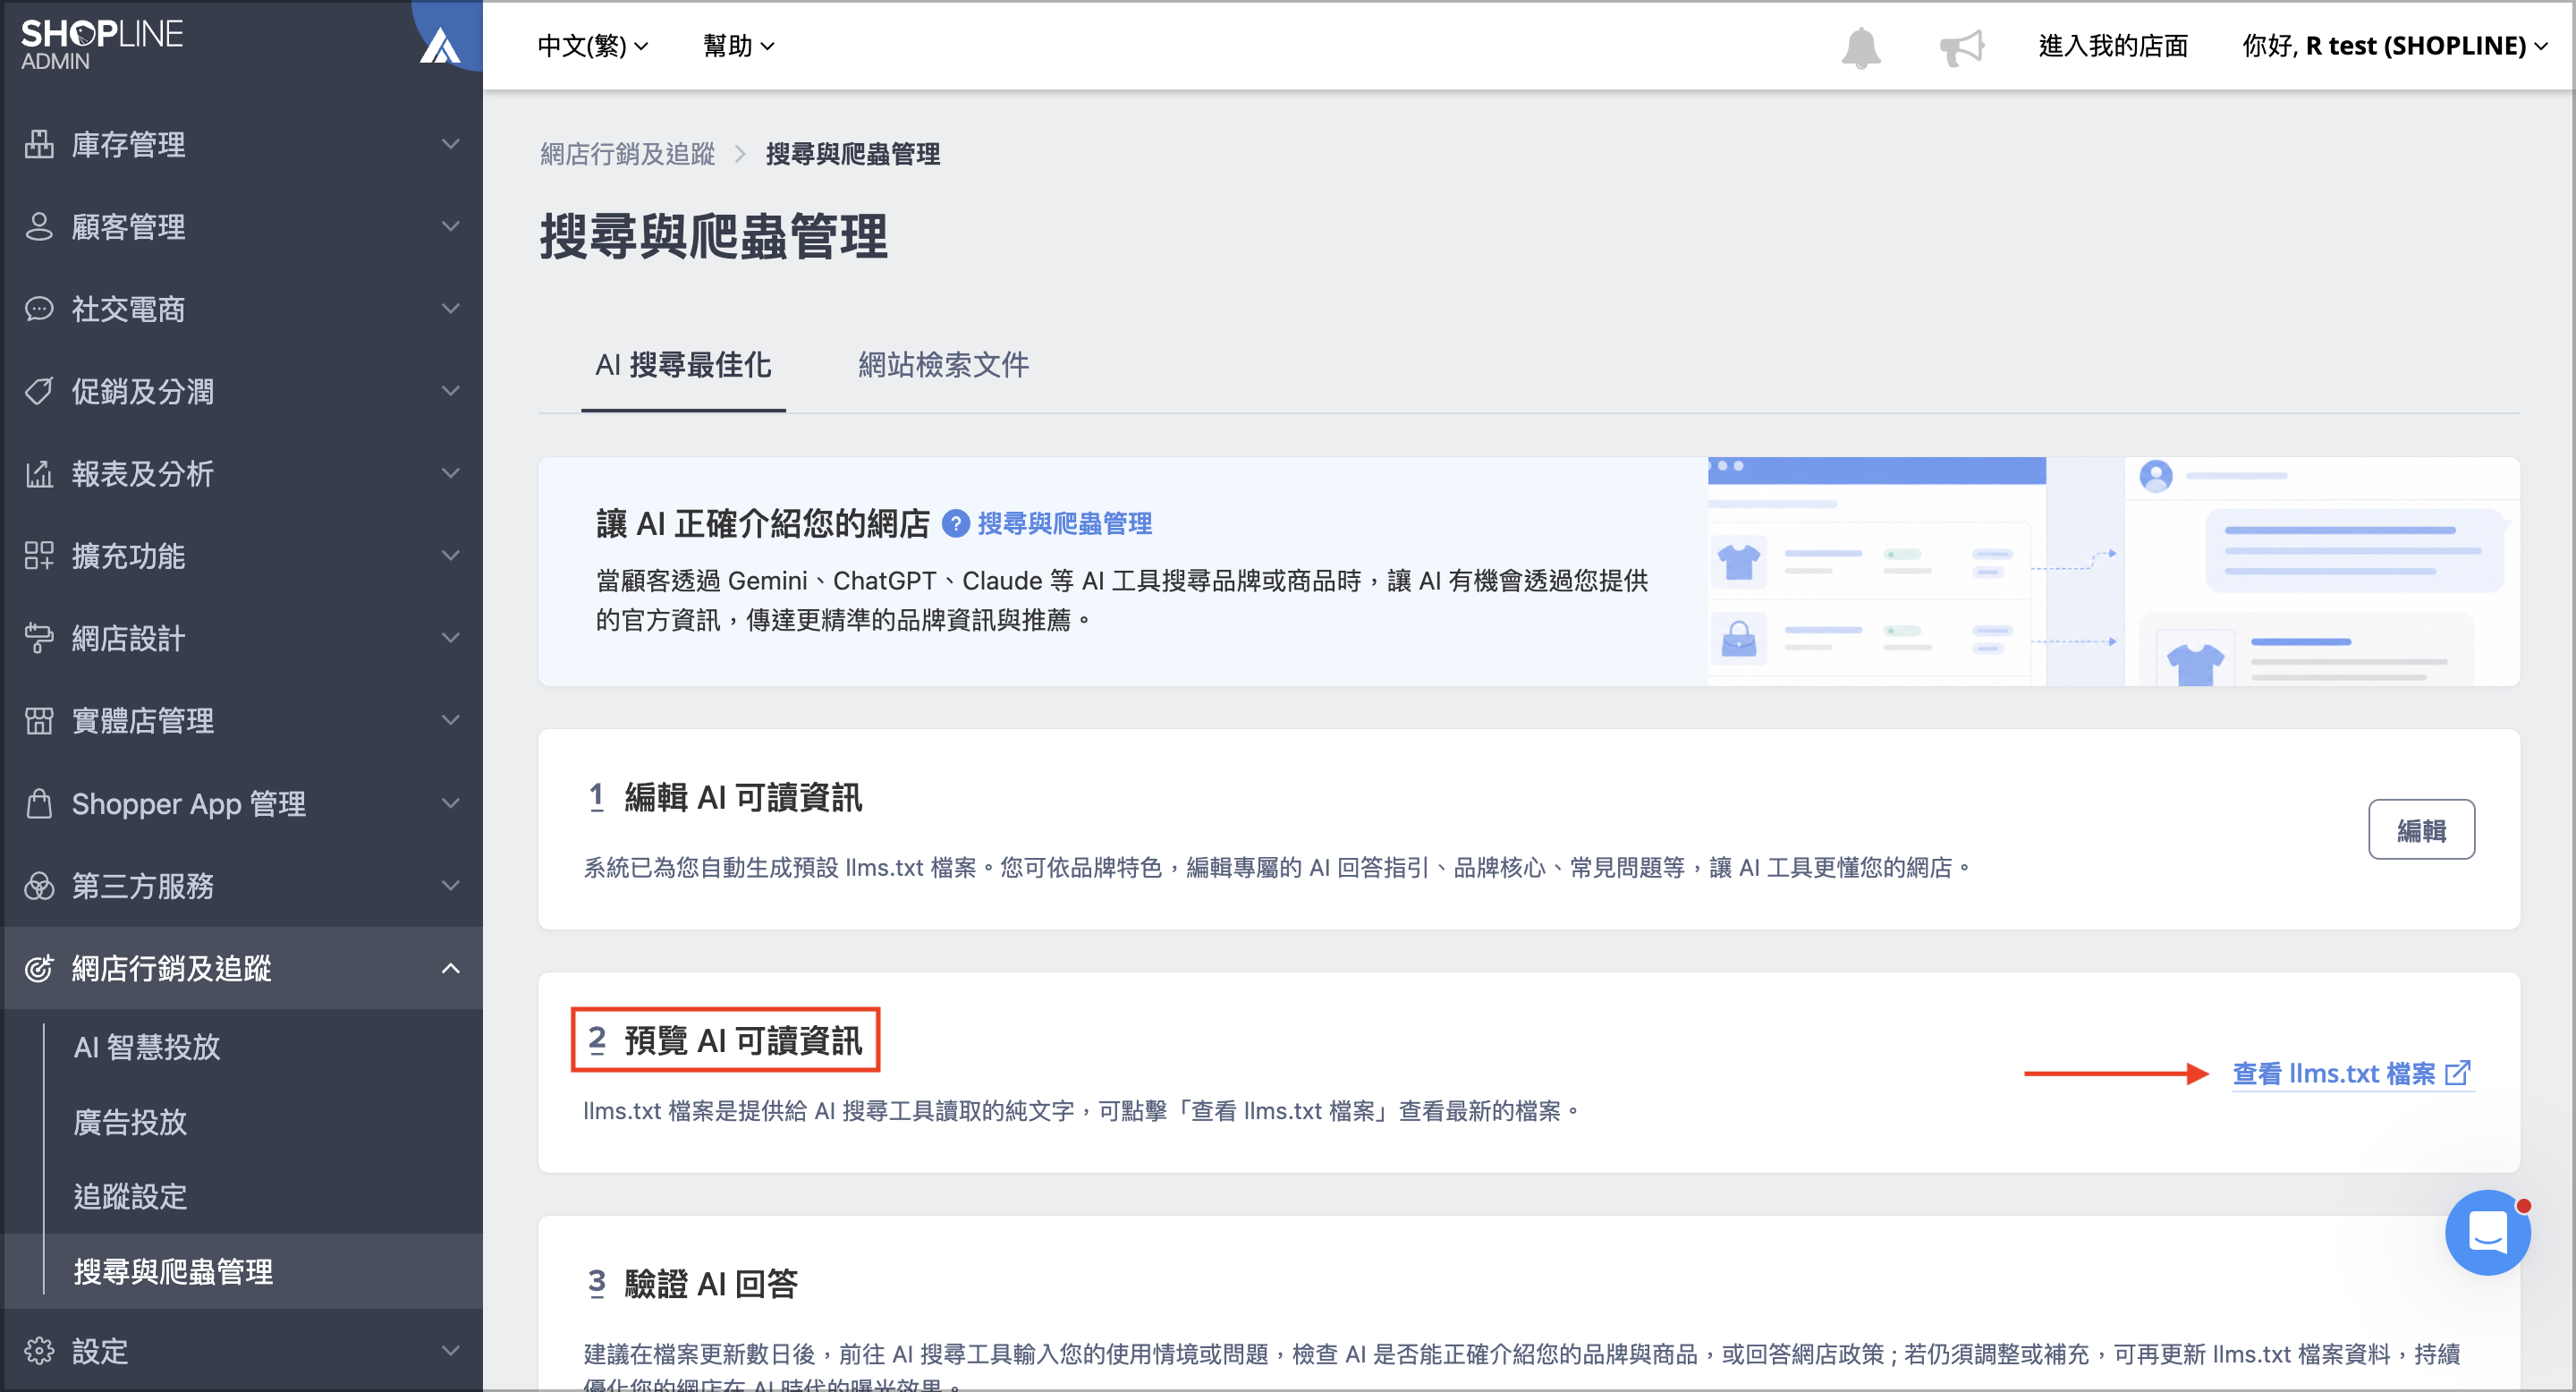
Task: Expand the 報表及分析 menu chevron
Action: click(451, 473)
